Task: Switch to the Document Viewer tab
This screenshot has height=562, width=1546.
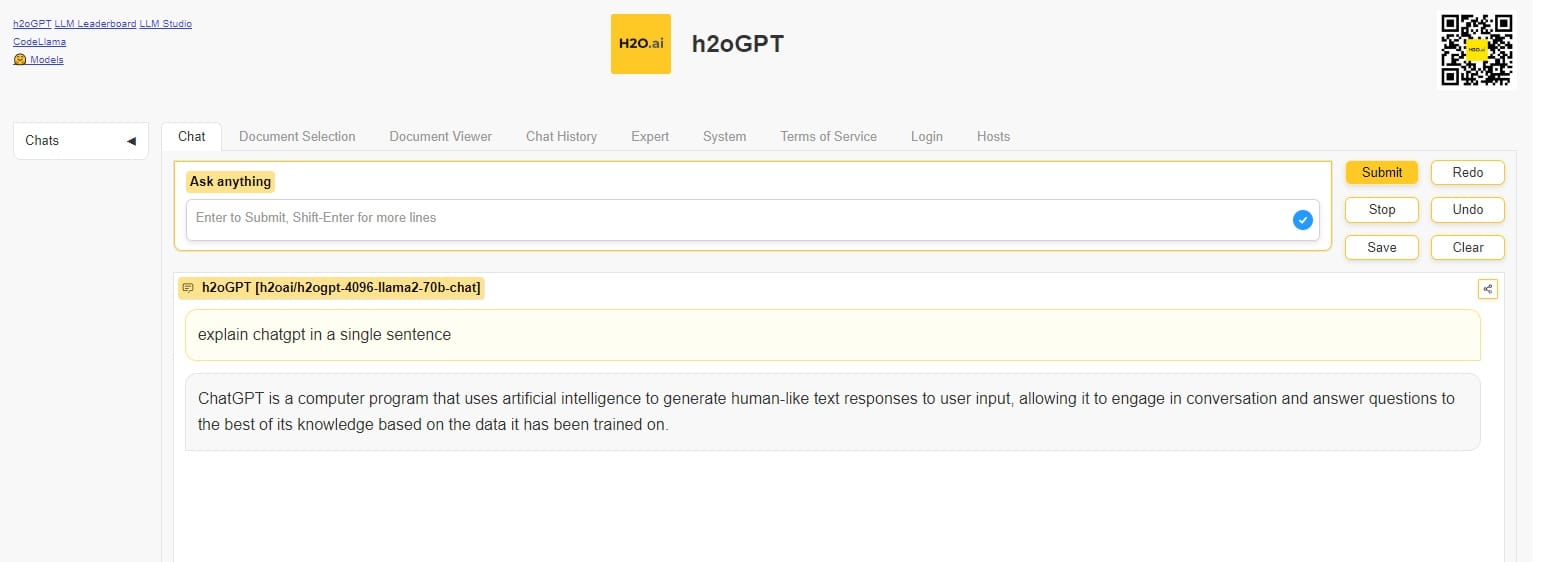Action: click(x=440, y=136)
